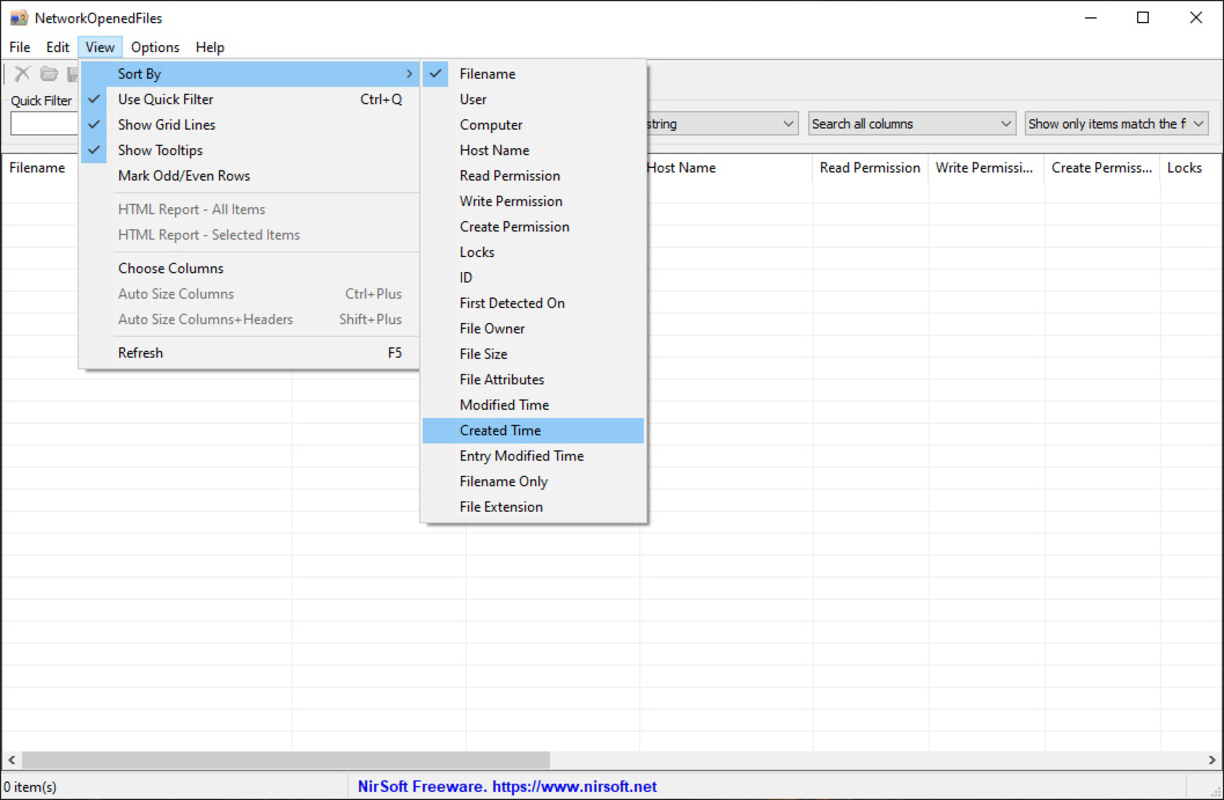Click the Create Permission column header
1224x800 pixels.
pos(1102,168)
